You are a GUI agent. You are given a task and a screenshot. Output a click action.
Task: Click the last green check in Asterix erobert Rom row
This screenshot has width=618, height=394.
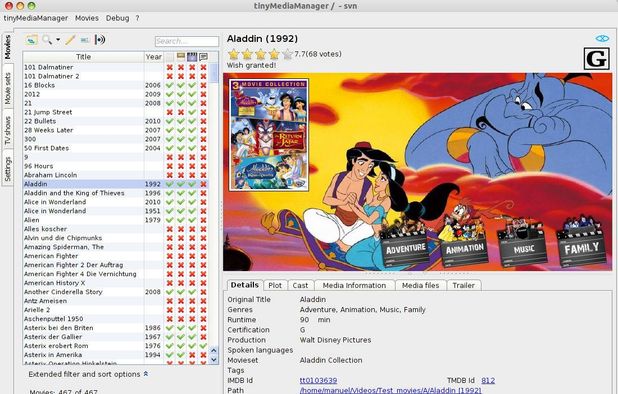coord(203,346)
